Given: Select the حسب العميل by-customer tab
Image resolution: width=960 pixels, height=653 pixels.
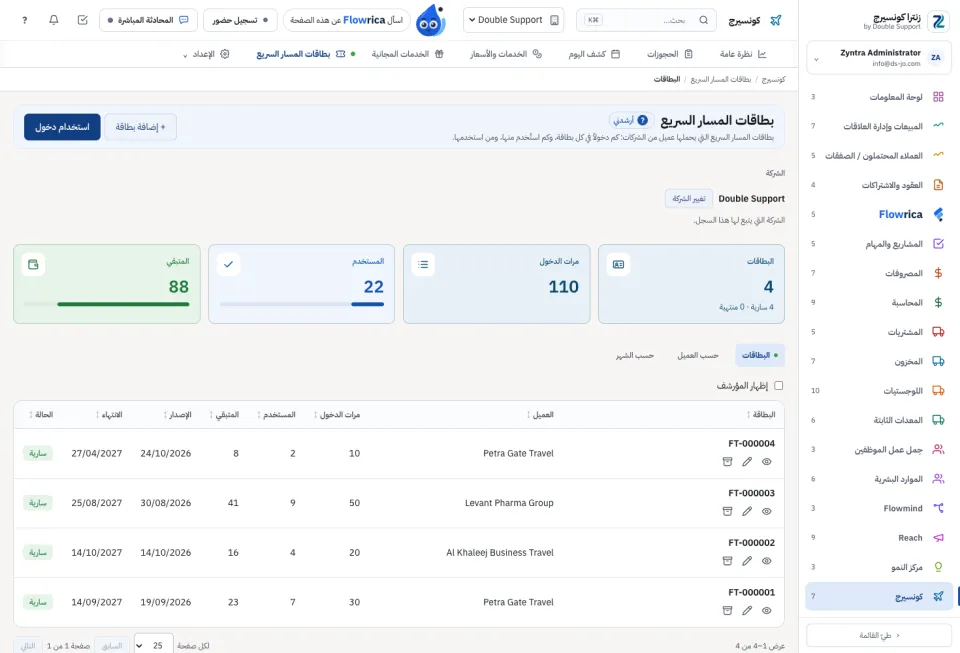Looking at the screenshot, I should click(697, 355).
